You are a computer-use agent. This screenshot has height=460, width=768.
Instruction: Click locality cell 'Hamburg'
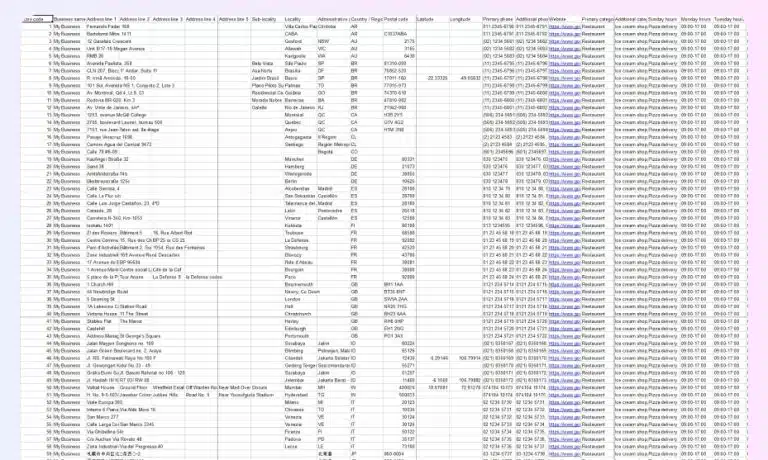294,167
